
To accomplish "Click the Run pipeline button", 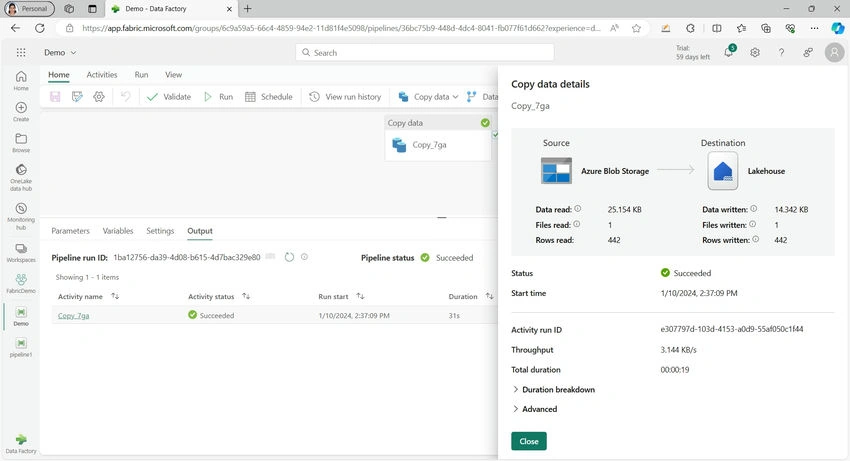I will click(219, 97).
